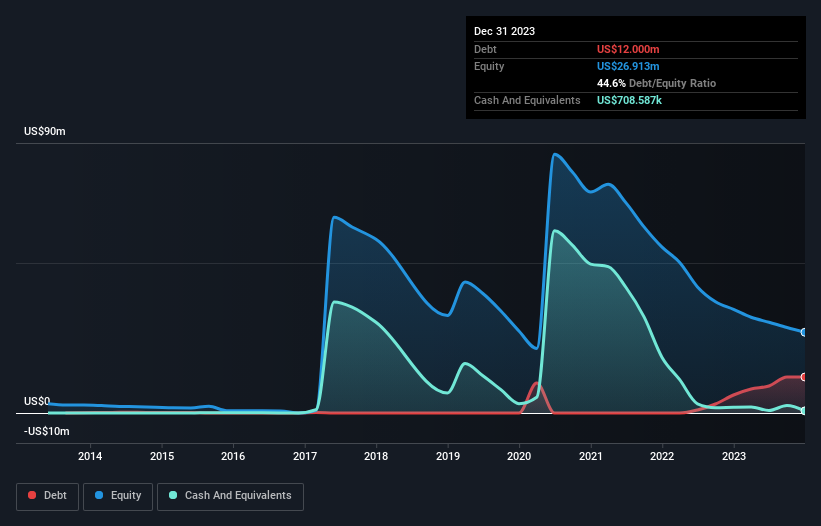Click the blue Equity endpoint marker

pos(804,332)
